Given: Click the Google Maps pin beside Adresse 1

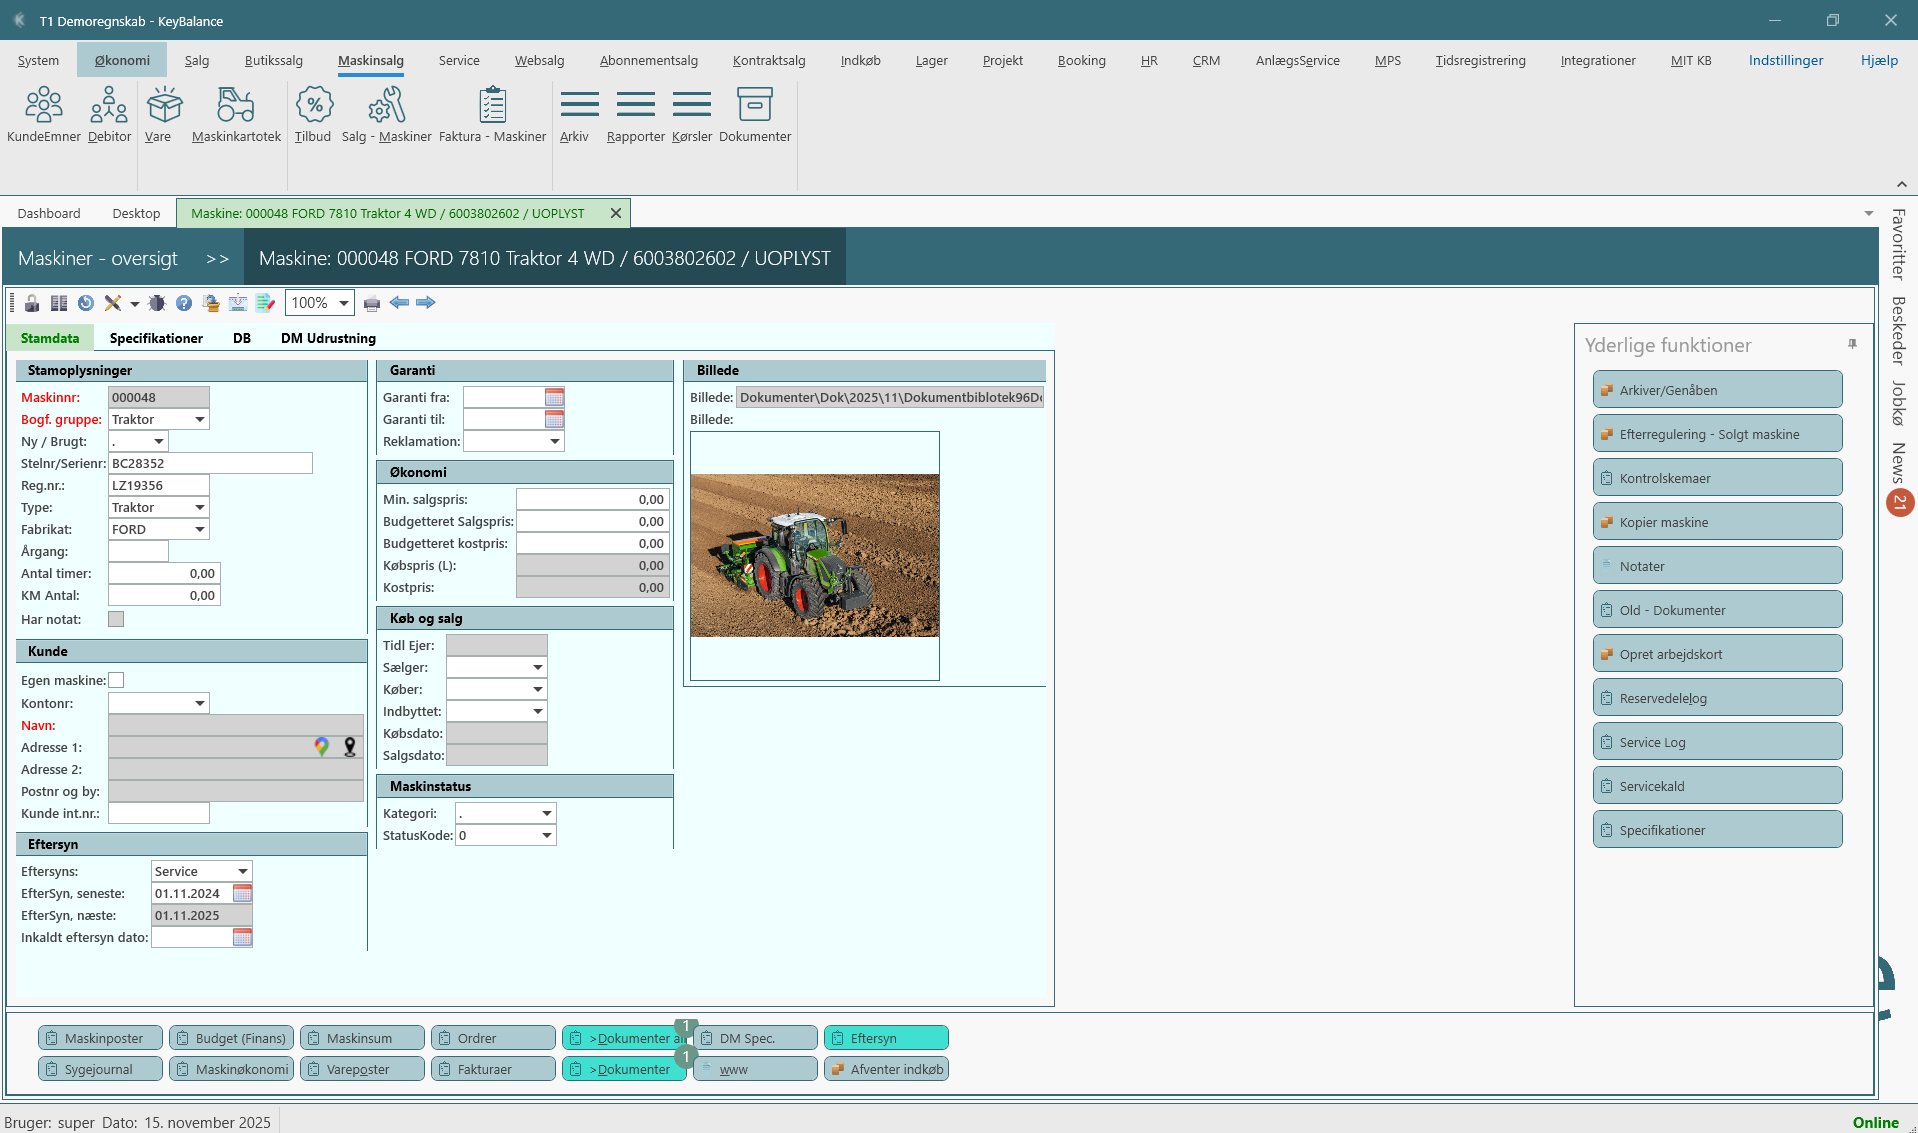Looking at the screenshot, I should [x=322, y=746].
